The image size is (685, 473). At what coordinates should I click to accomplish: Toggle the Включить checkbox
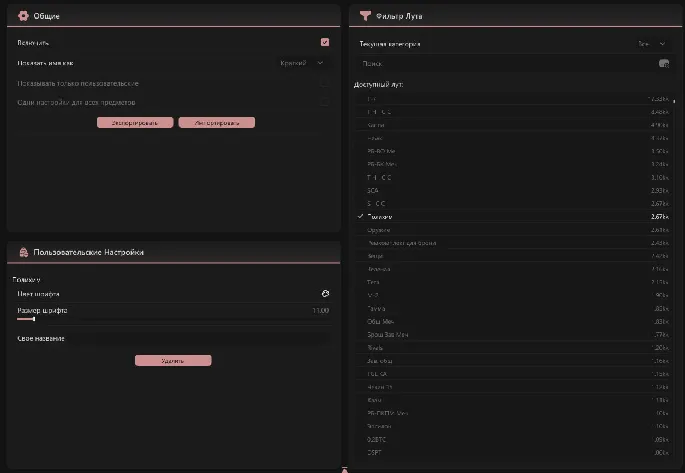325,43
